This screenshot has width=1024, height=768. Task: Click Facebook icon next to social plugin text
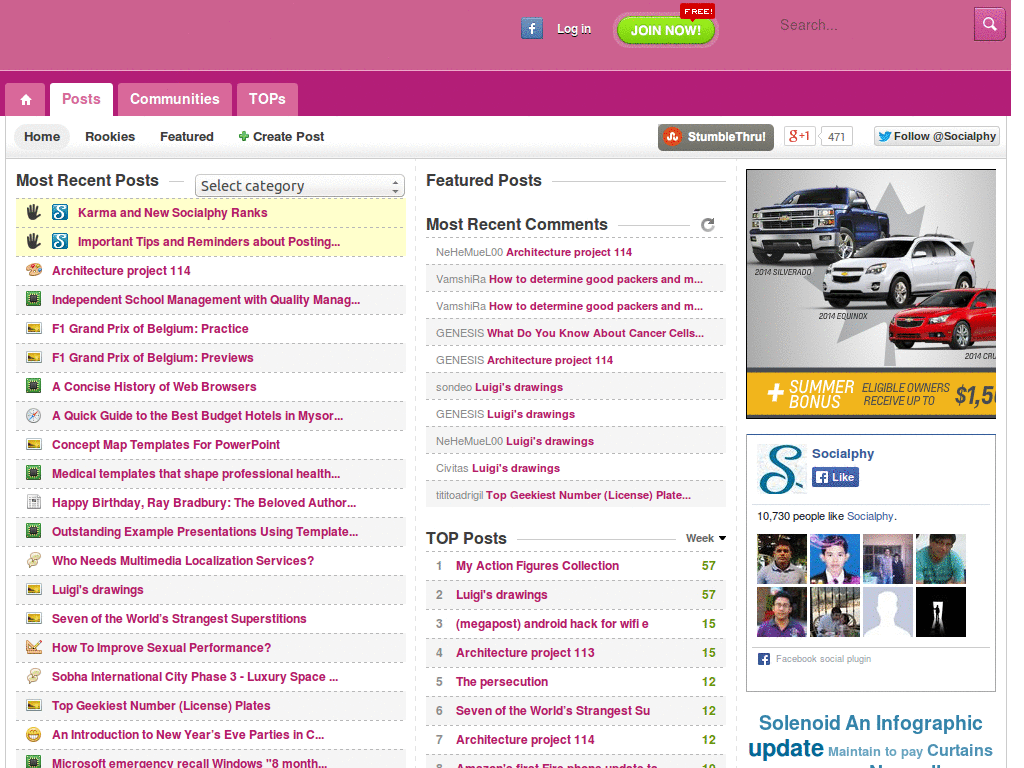(x=763, y=659)
